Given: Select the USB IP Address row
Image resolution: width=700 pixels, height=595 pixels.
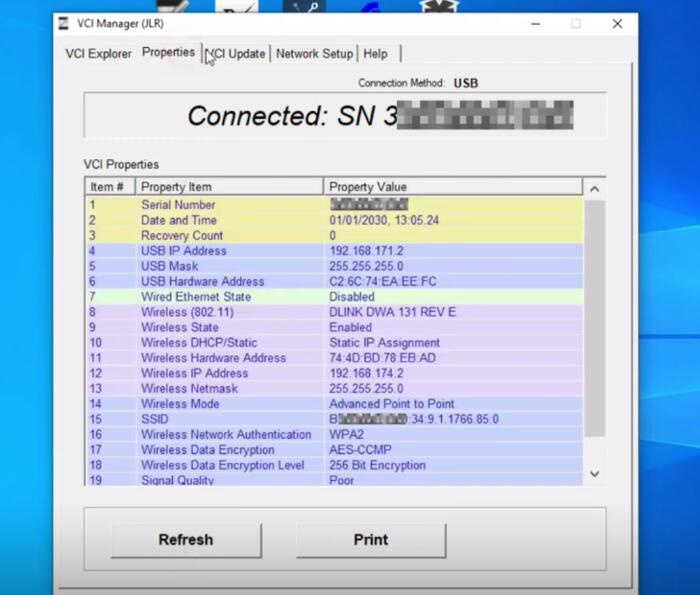Looking at the screenshot, I should pyautogui.click(x=334, y=251).
